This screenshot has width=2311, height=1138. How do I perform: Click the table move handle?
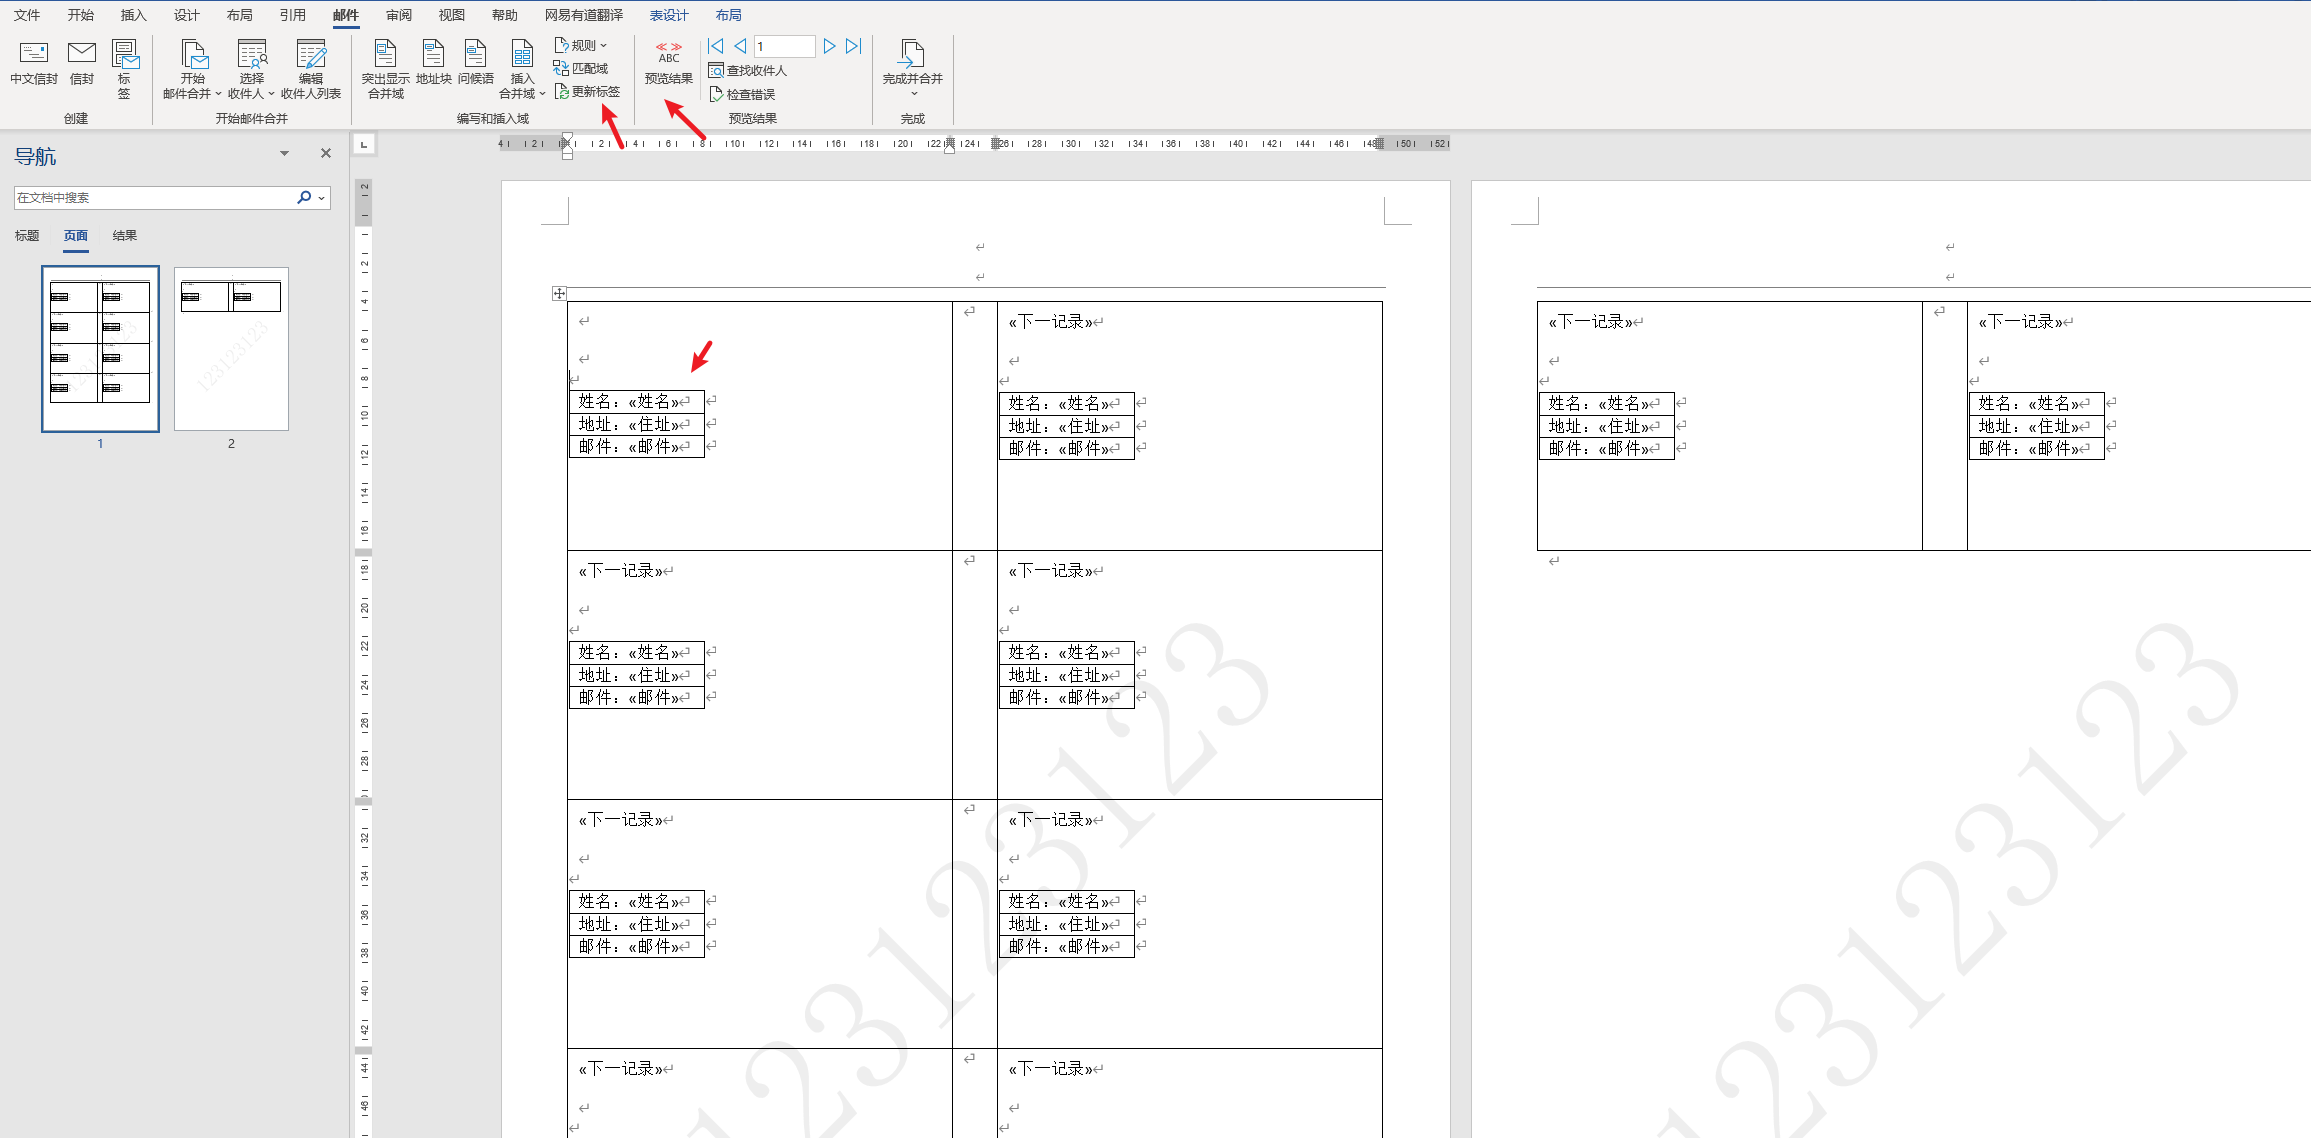tap(559, 293)
